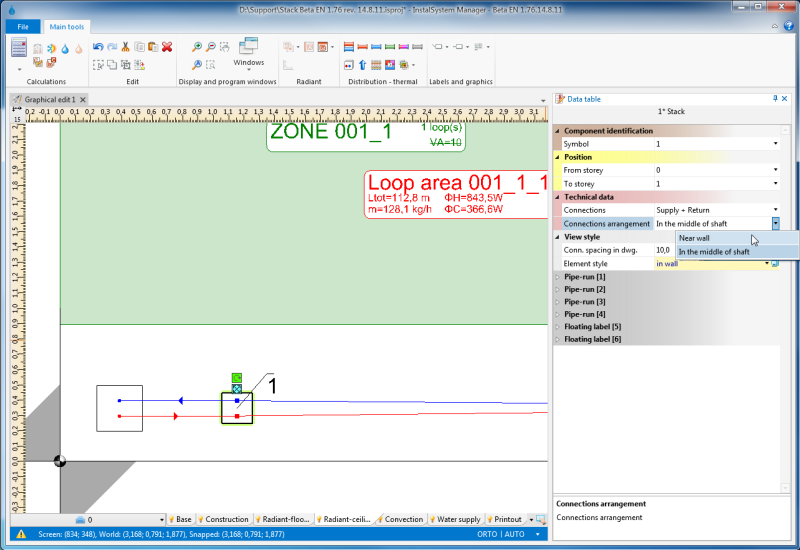Viewport: 800px width, 550px height.
Task: Open the layer tabs overflow dropdown arrow
Action: pyautogui.click(x=531, y=520)
